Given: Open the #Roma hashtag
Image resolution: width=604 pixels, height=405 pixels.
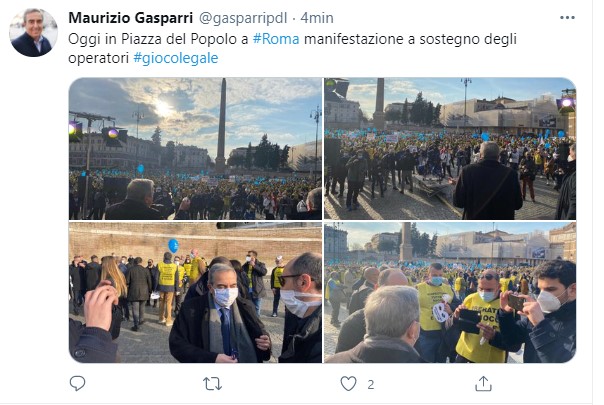Looking at the screenshot, I should pos(276,39).
